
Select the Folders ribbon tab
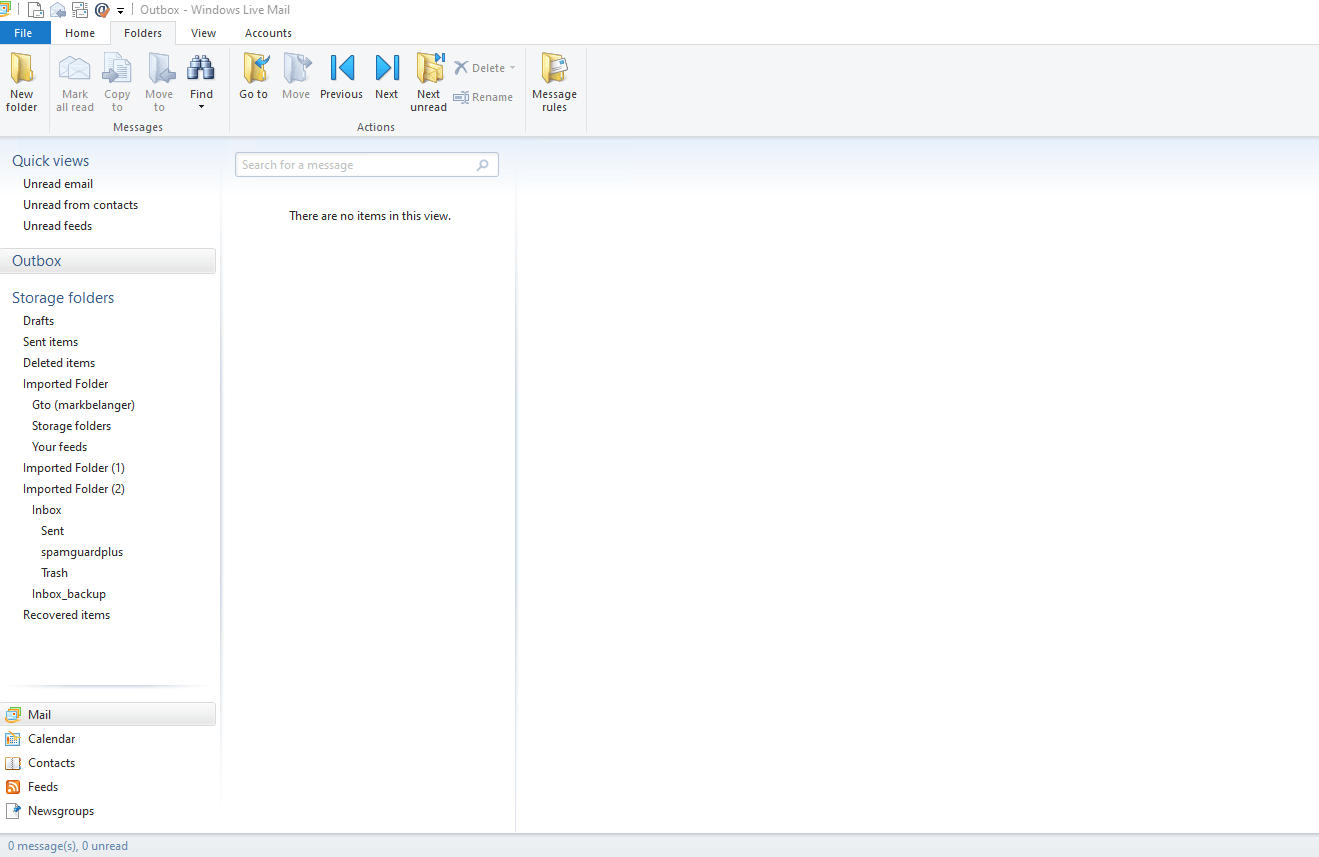point(143,33)
